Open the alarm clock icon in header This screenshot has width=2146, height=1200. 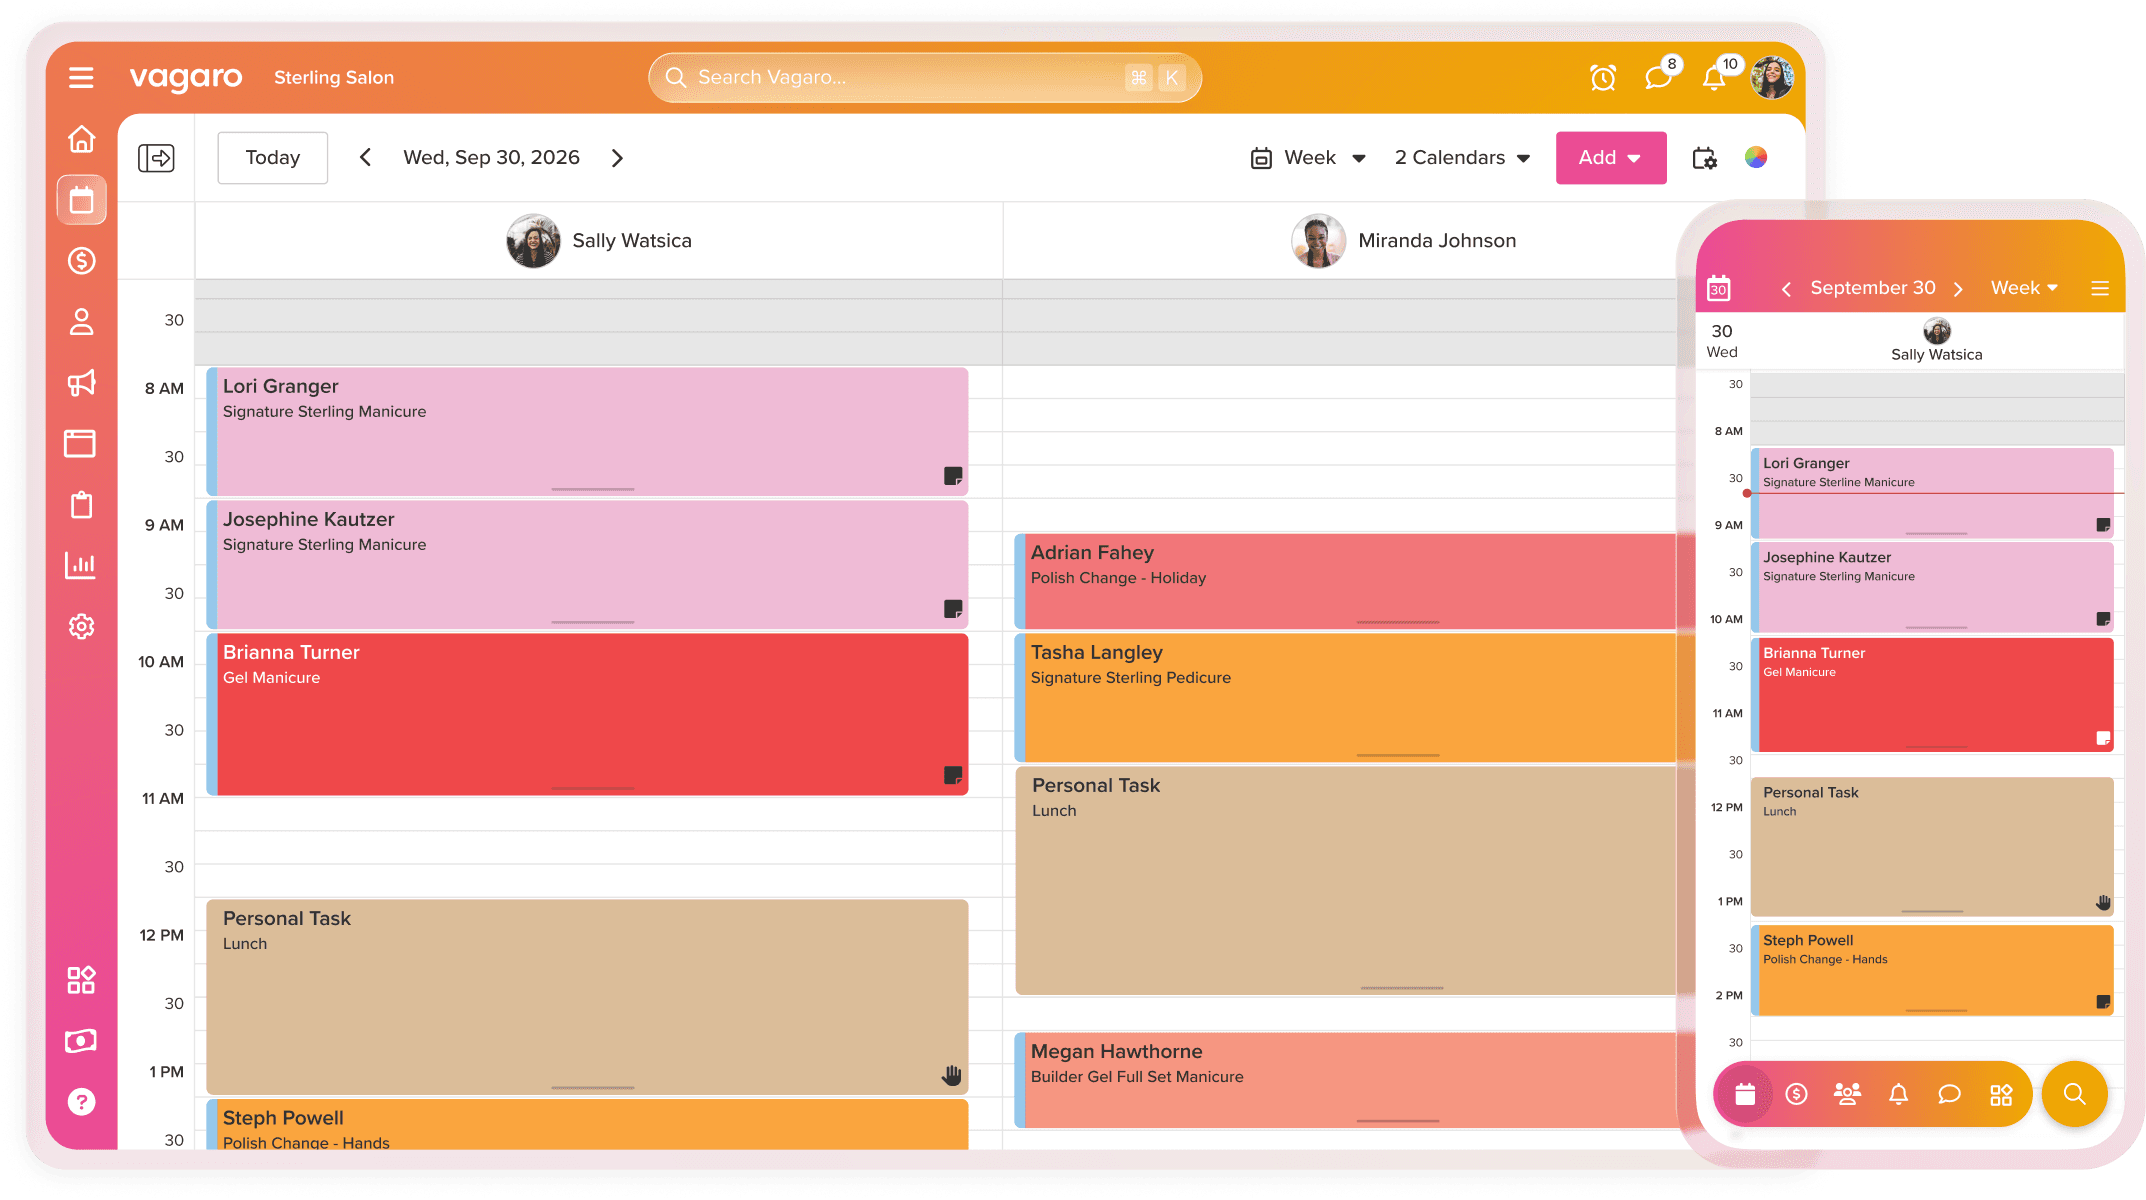point(1603,78)
